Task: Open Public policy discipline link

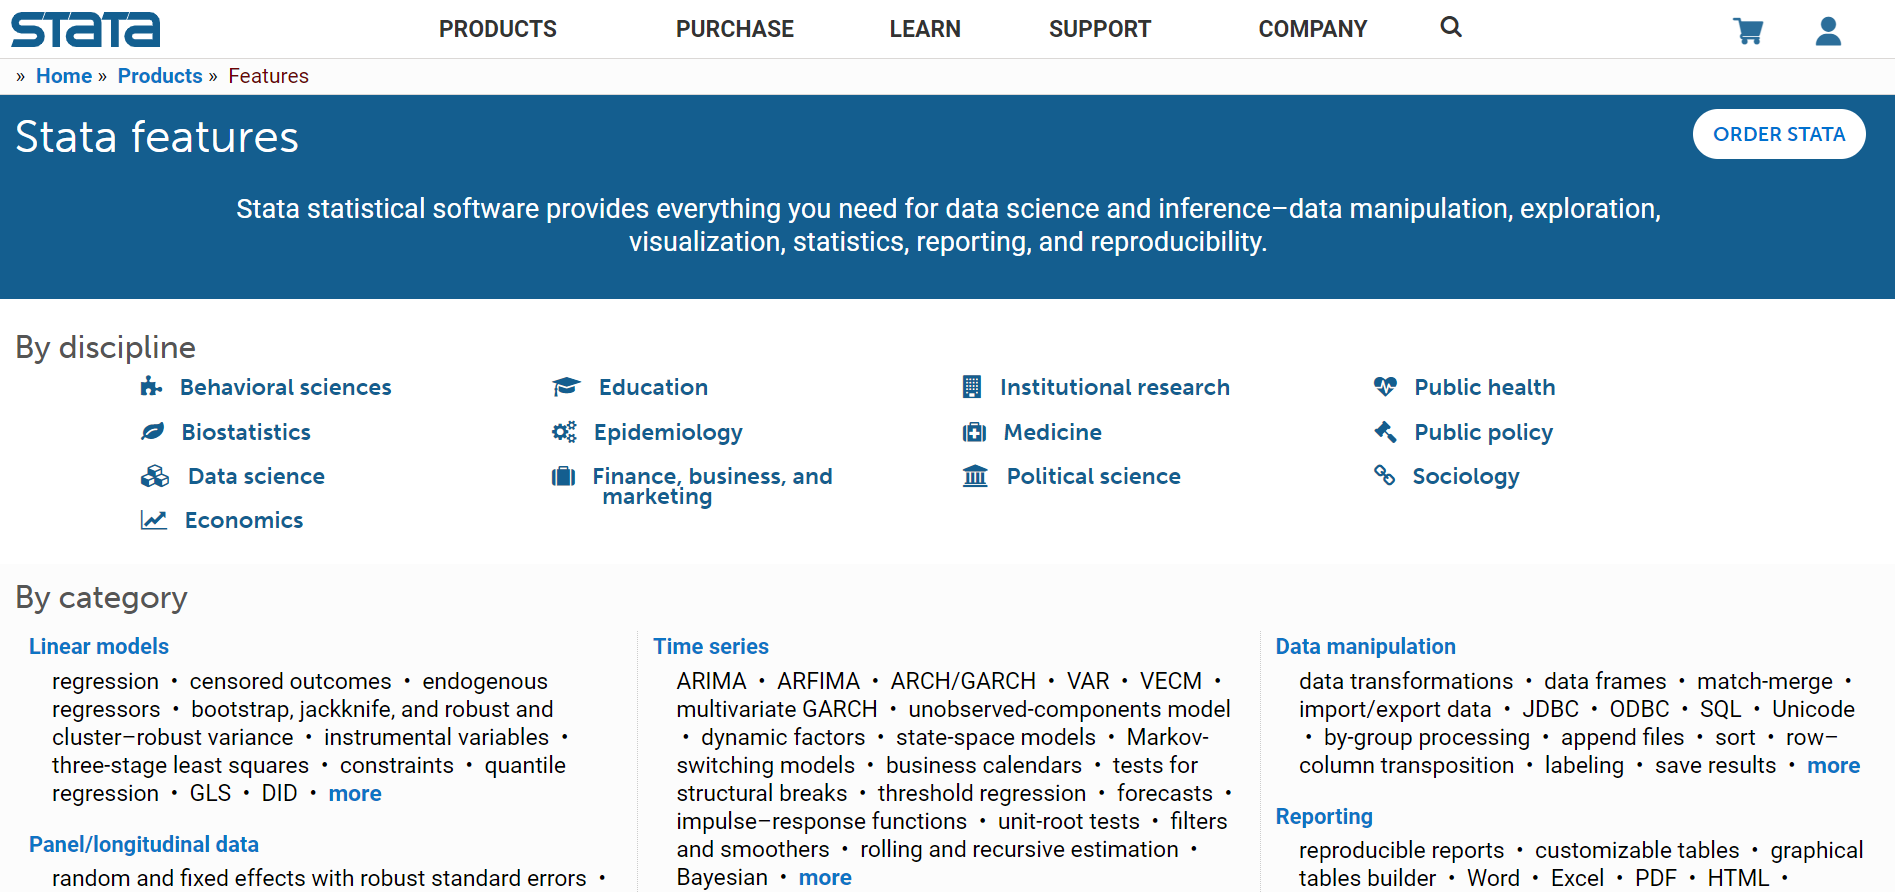Action: pos(1484,432)
